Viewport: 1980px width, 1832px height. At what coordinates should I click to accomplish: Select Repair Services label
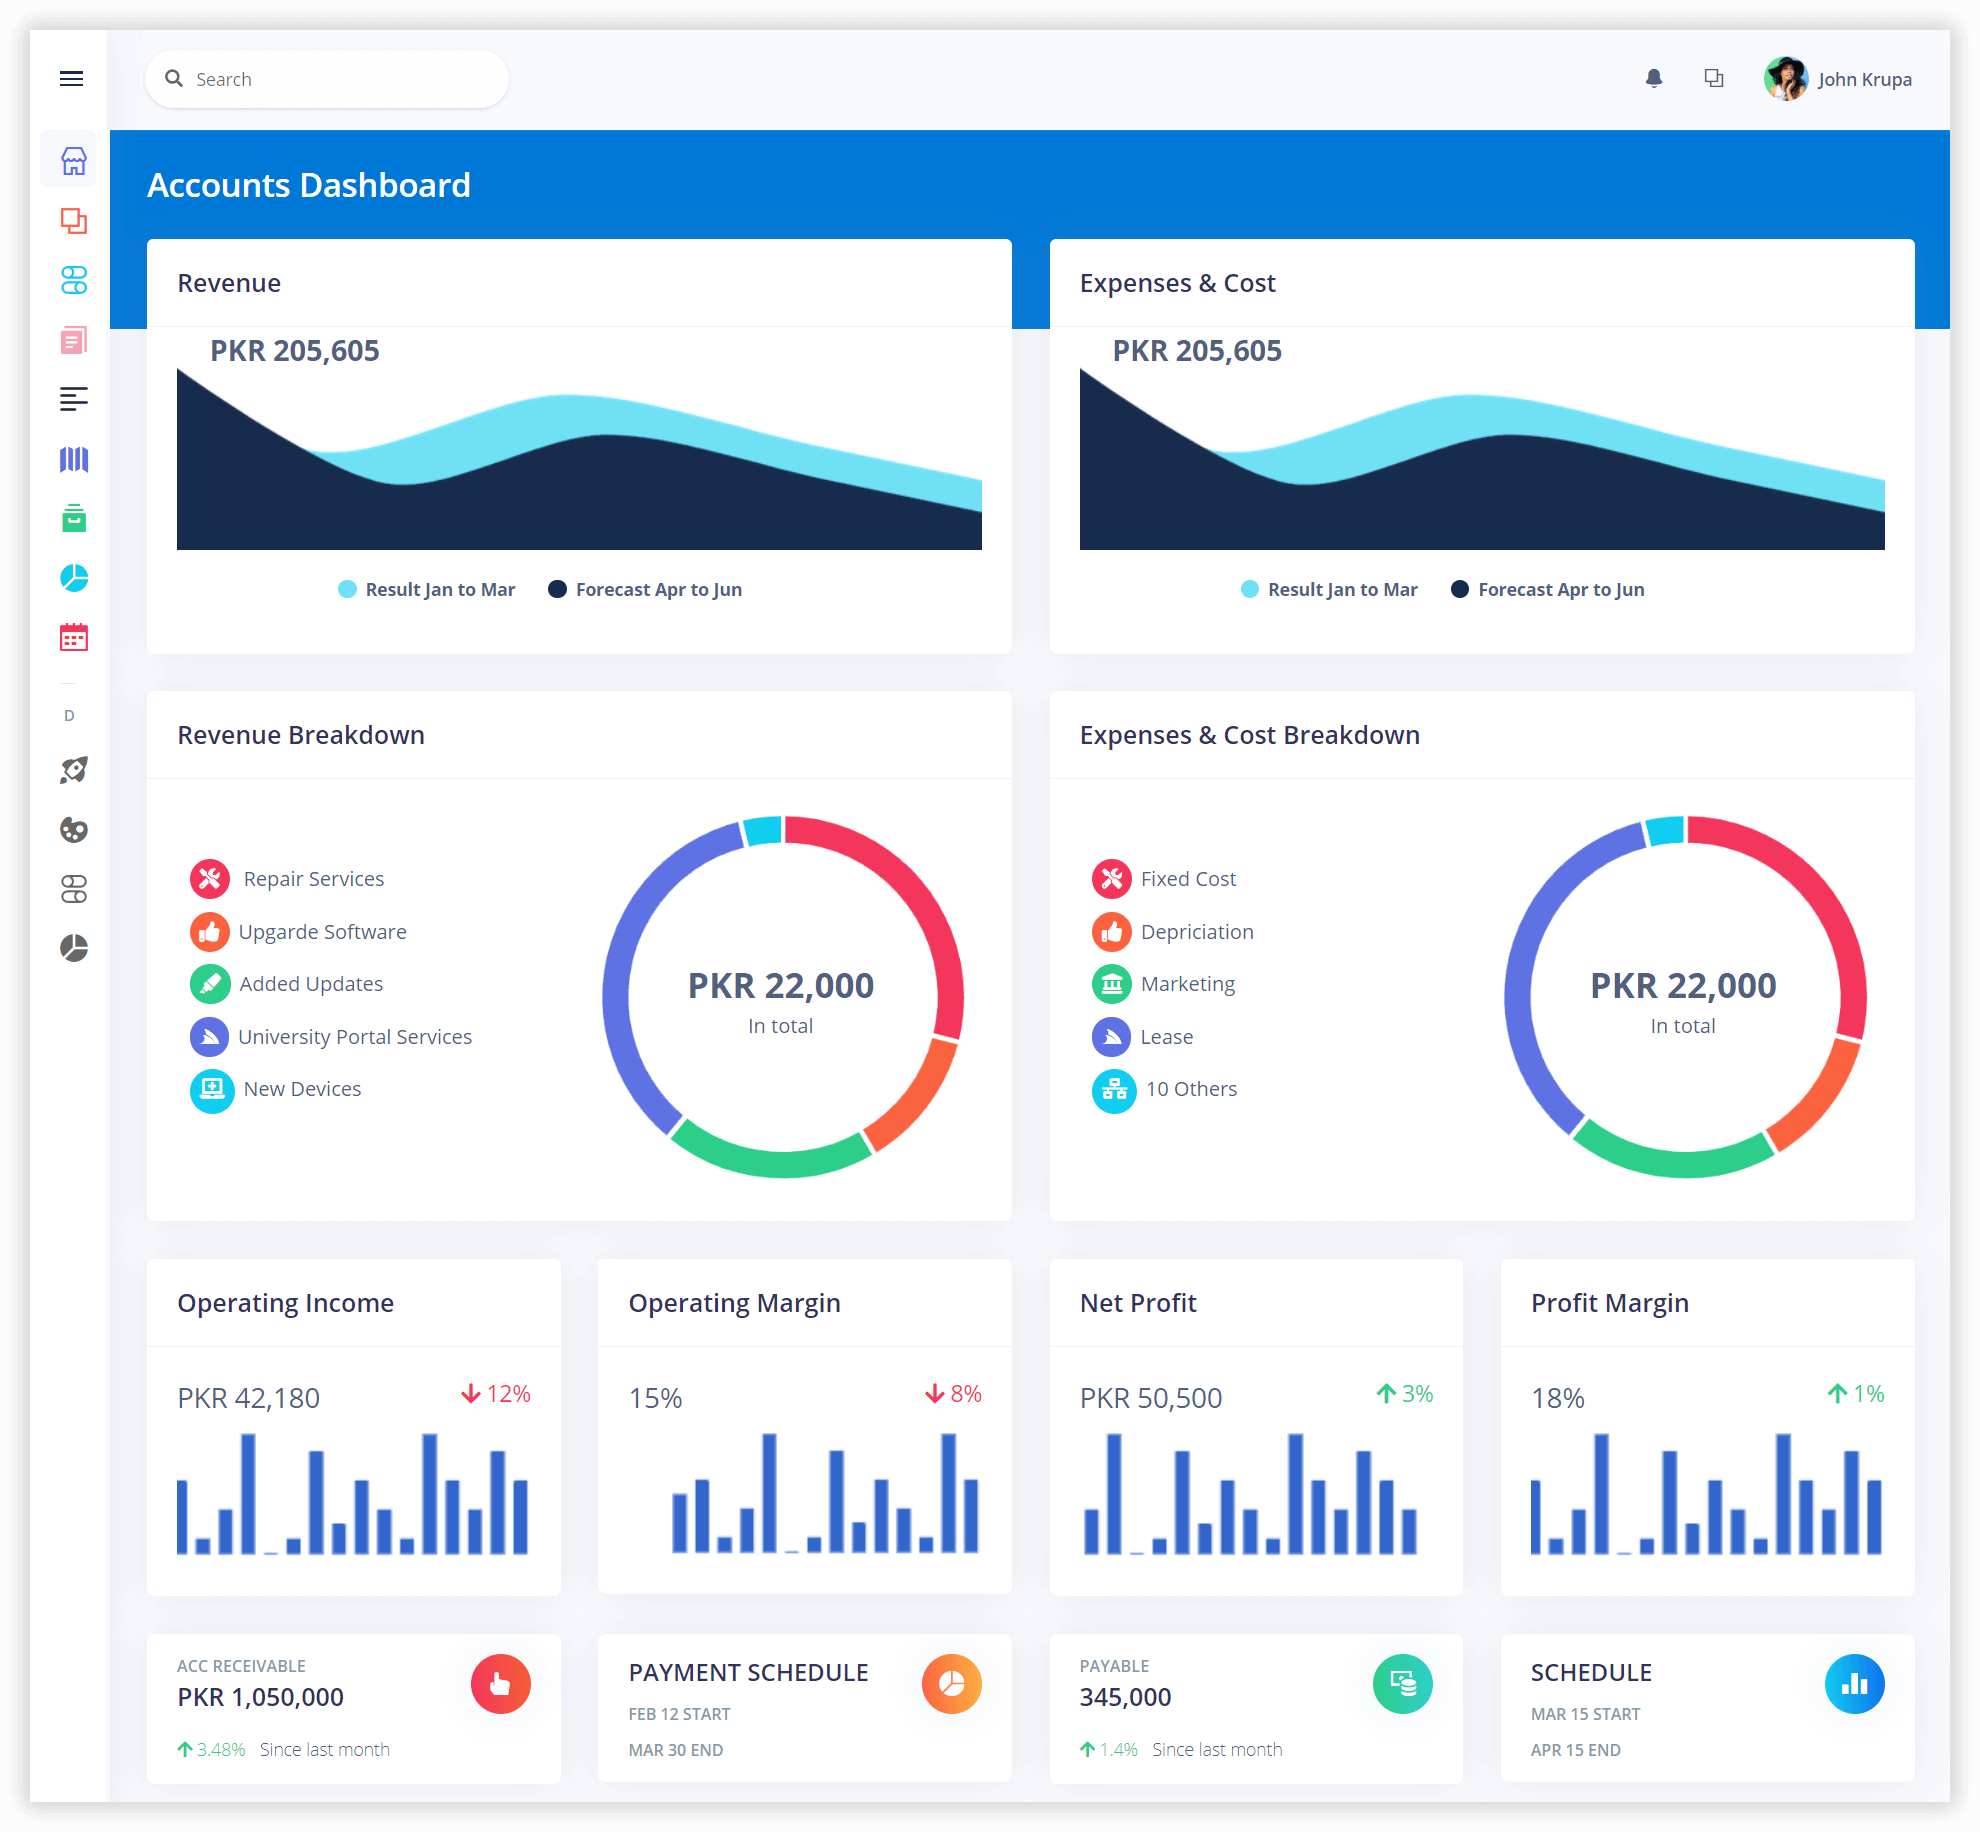coord(314,879)
